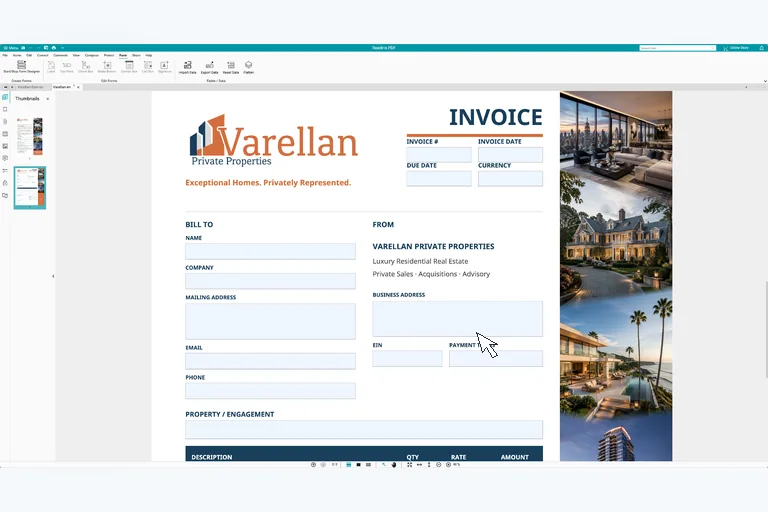The height and width of the screenshot is (512, 768).
Task: Select the List Box form tool
Action: [148, 67]
